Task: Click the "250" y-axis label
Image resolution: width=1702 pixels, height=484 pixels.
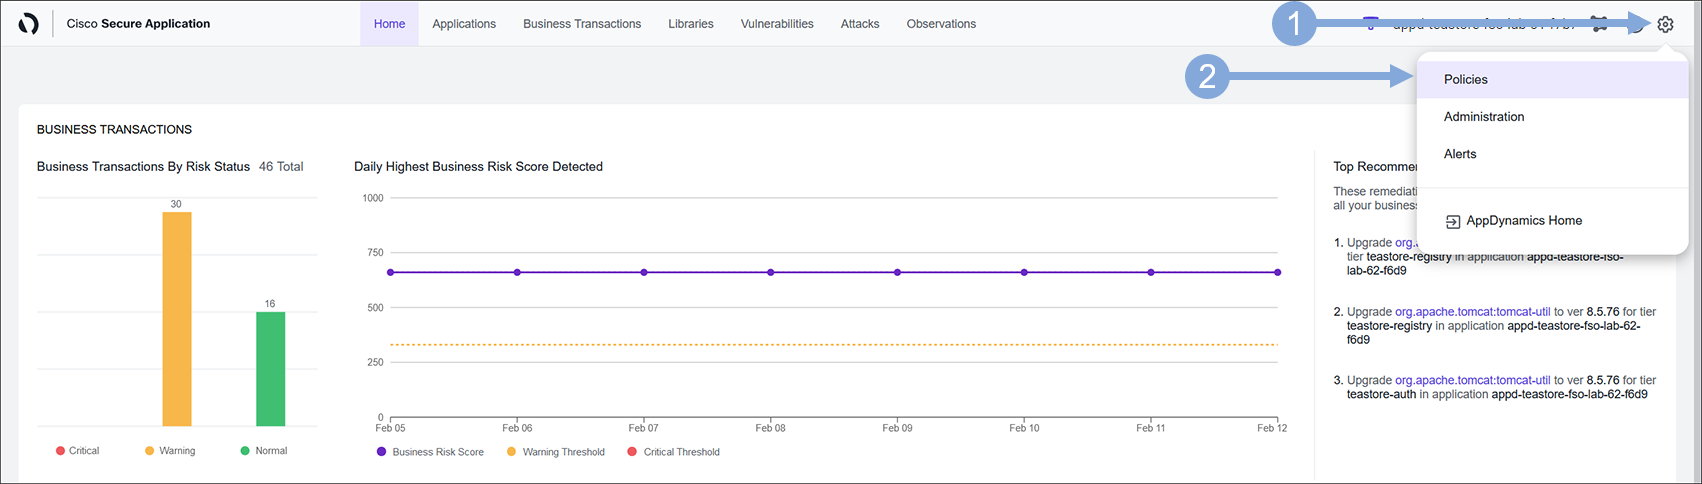Action: tap(375, 362)
